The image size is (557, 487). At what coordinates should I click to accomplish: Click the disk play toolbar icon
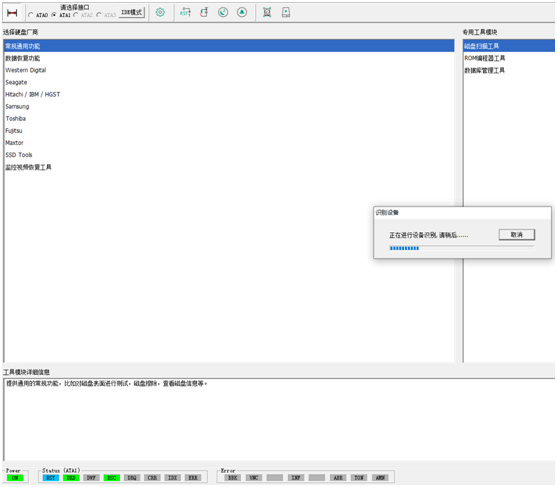[286, 12]
